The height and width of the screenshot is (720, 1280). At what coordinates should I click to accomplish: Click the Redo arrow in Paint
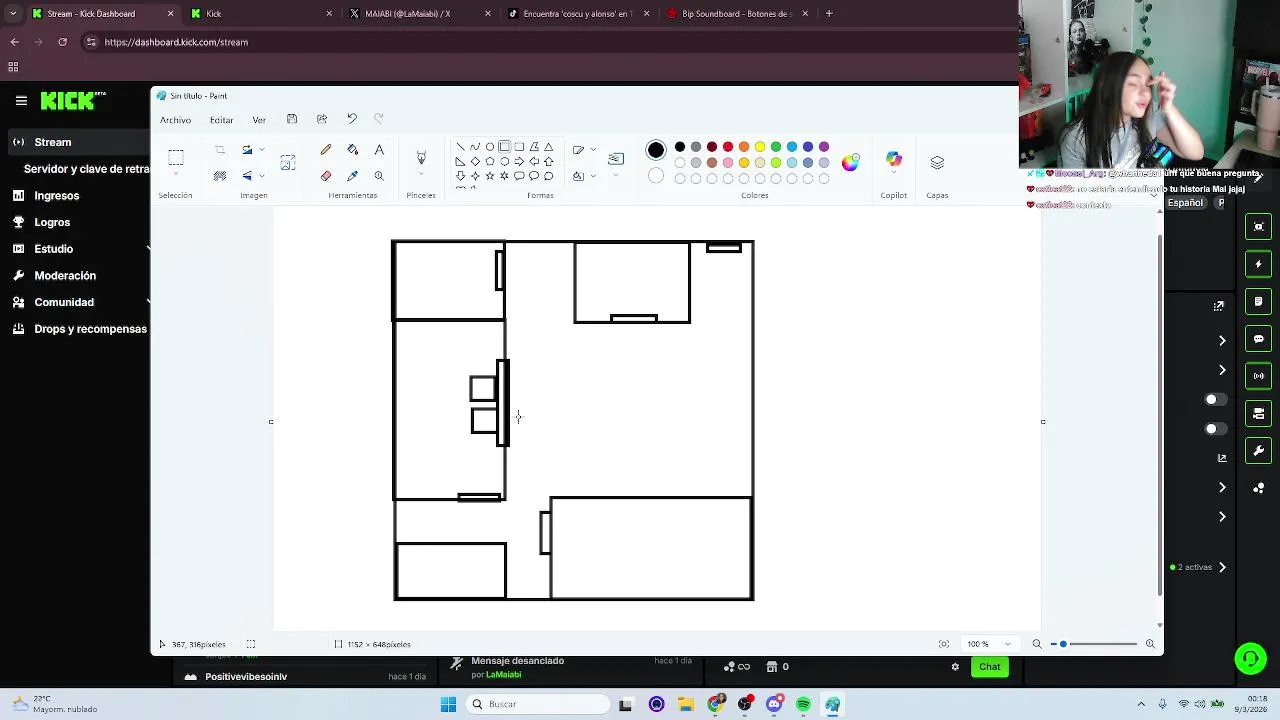(378, 119)
